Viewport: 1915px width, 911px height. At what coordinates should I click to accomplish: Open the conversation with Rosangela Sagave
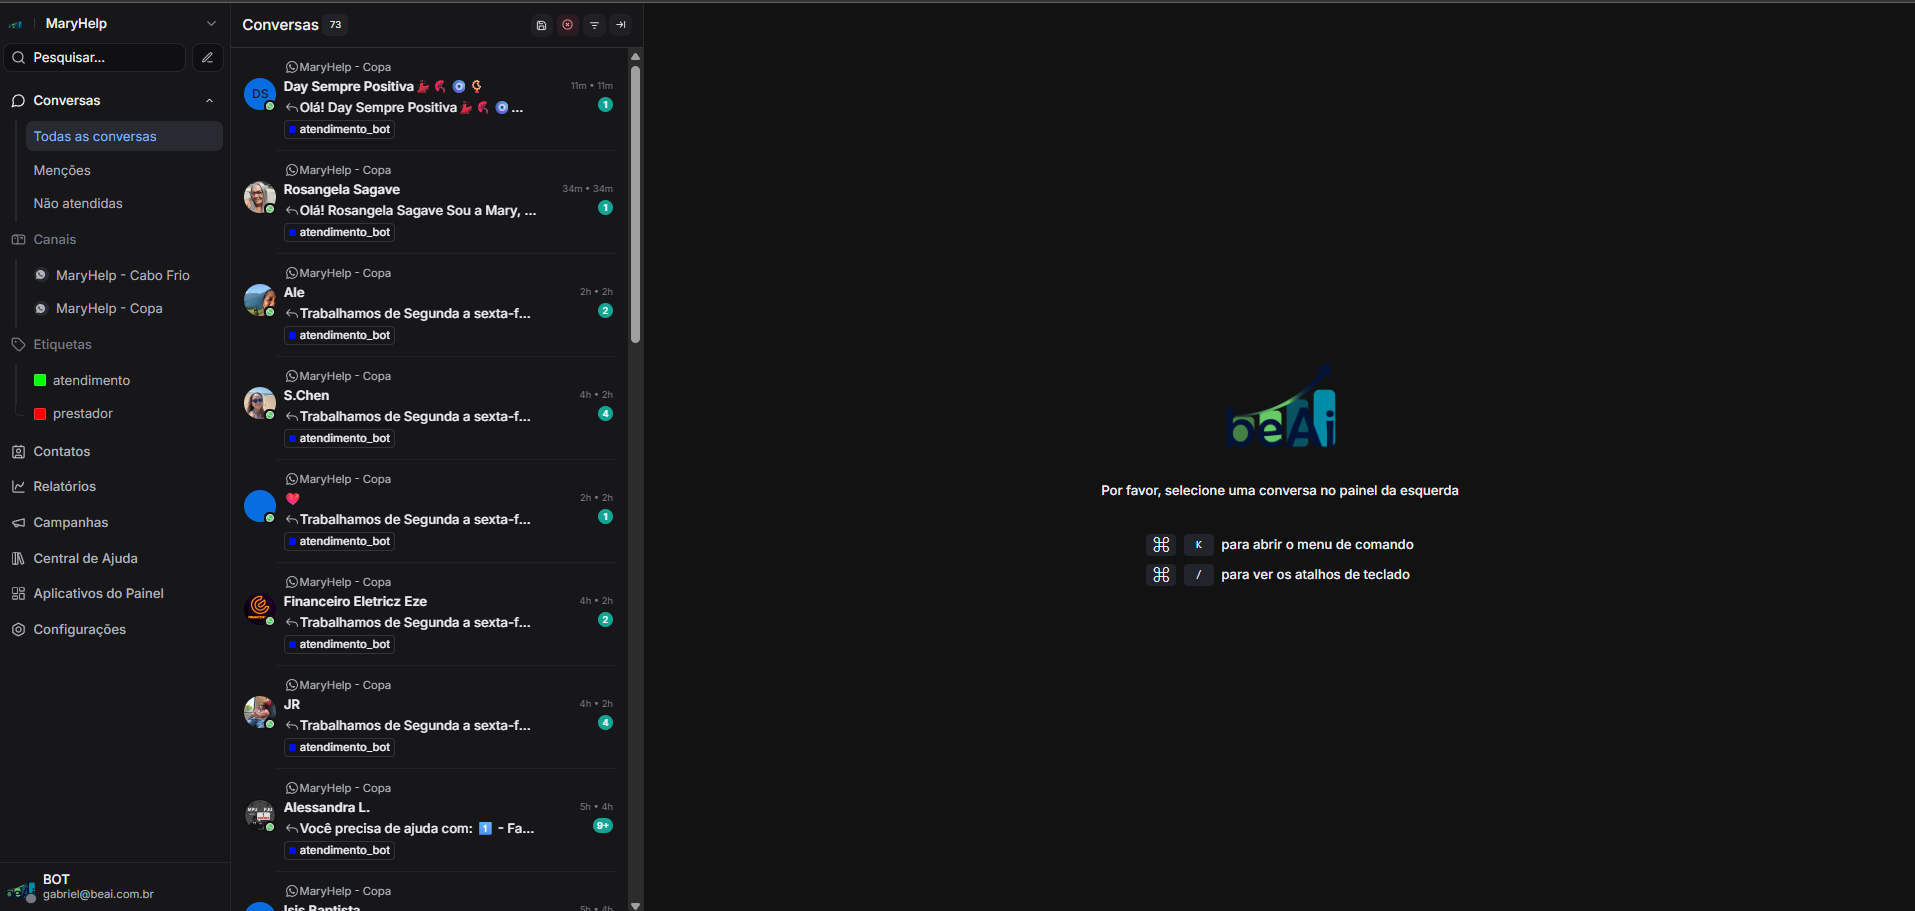click(420, 200)
